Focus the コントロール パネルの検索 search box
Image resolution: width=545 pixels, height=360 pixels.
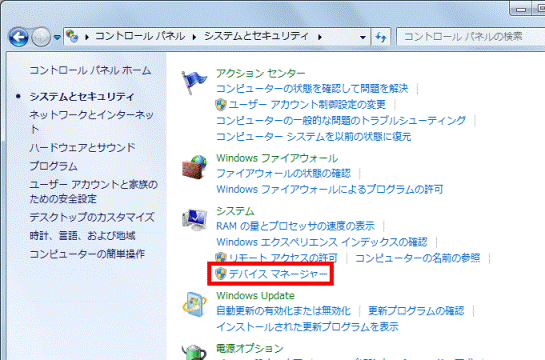pos(471,36)
